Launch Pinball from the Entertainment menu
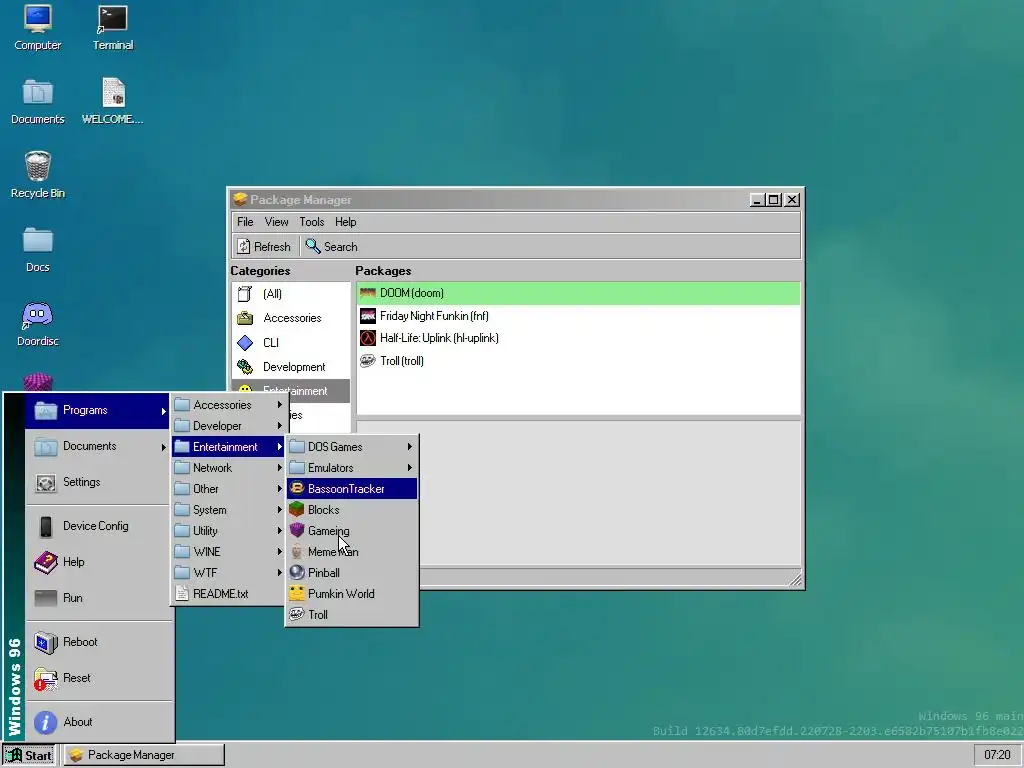The width and height of the screenshot is (1024, 768). pos(352,573)
